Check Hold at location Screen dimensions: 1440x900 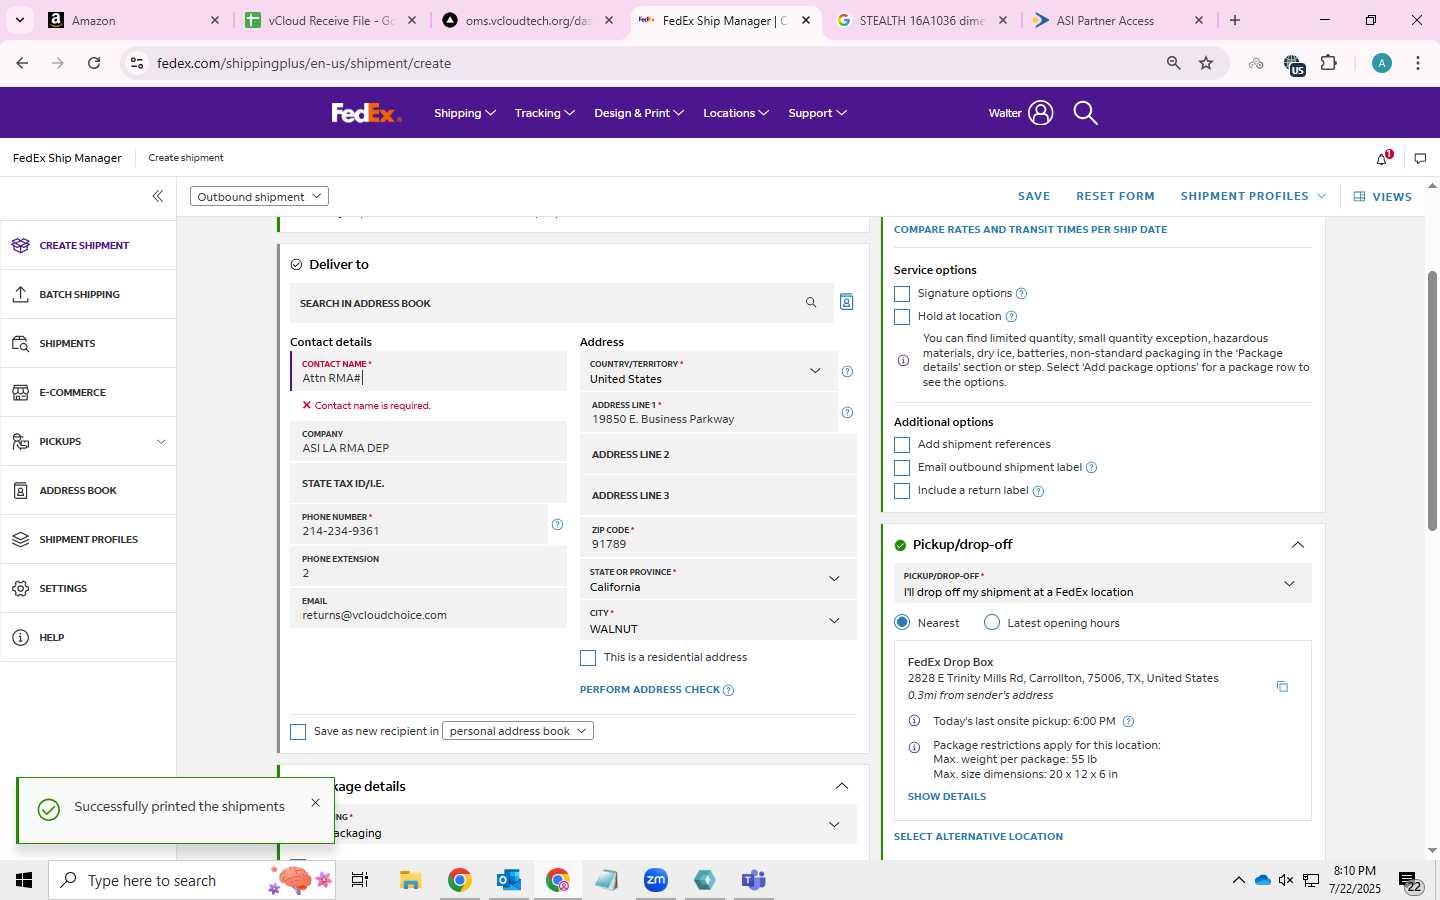pyautogui.click(x=902, y=317)
